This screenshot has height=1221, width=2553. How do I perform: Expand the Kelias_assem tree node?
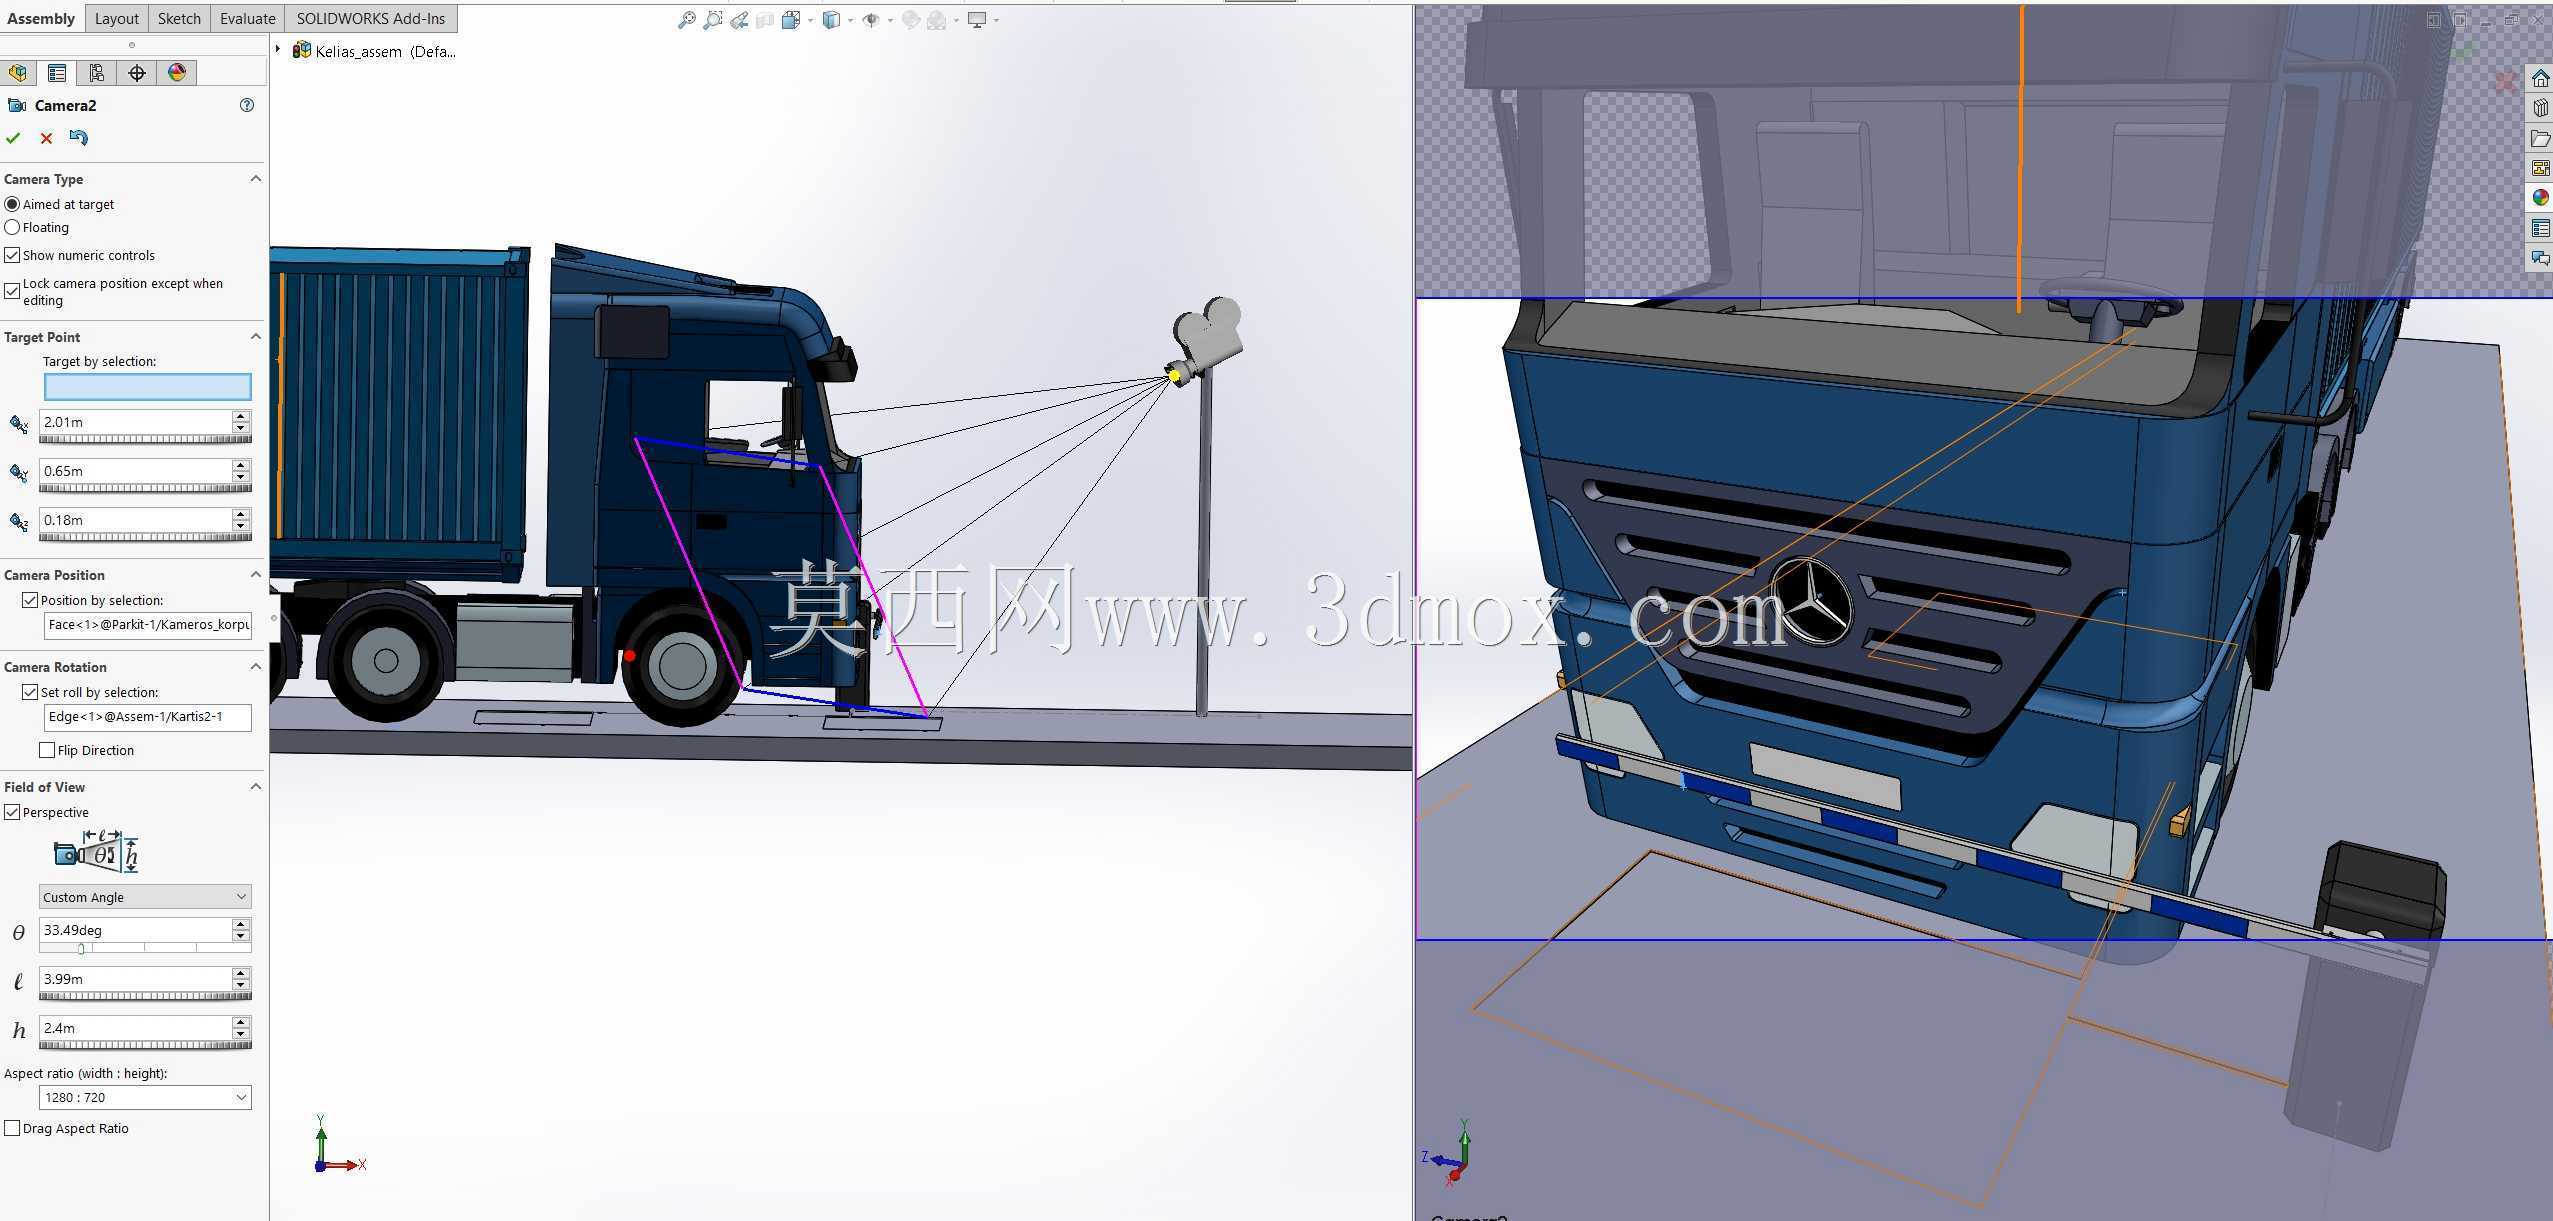click(x=278, y=49)
